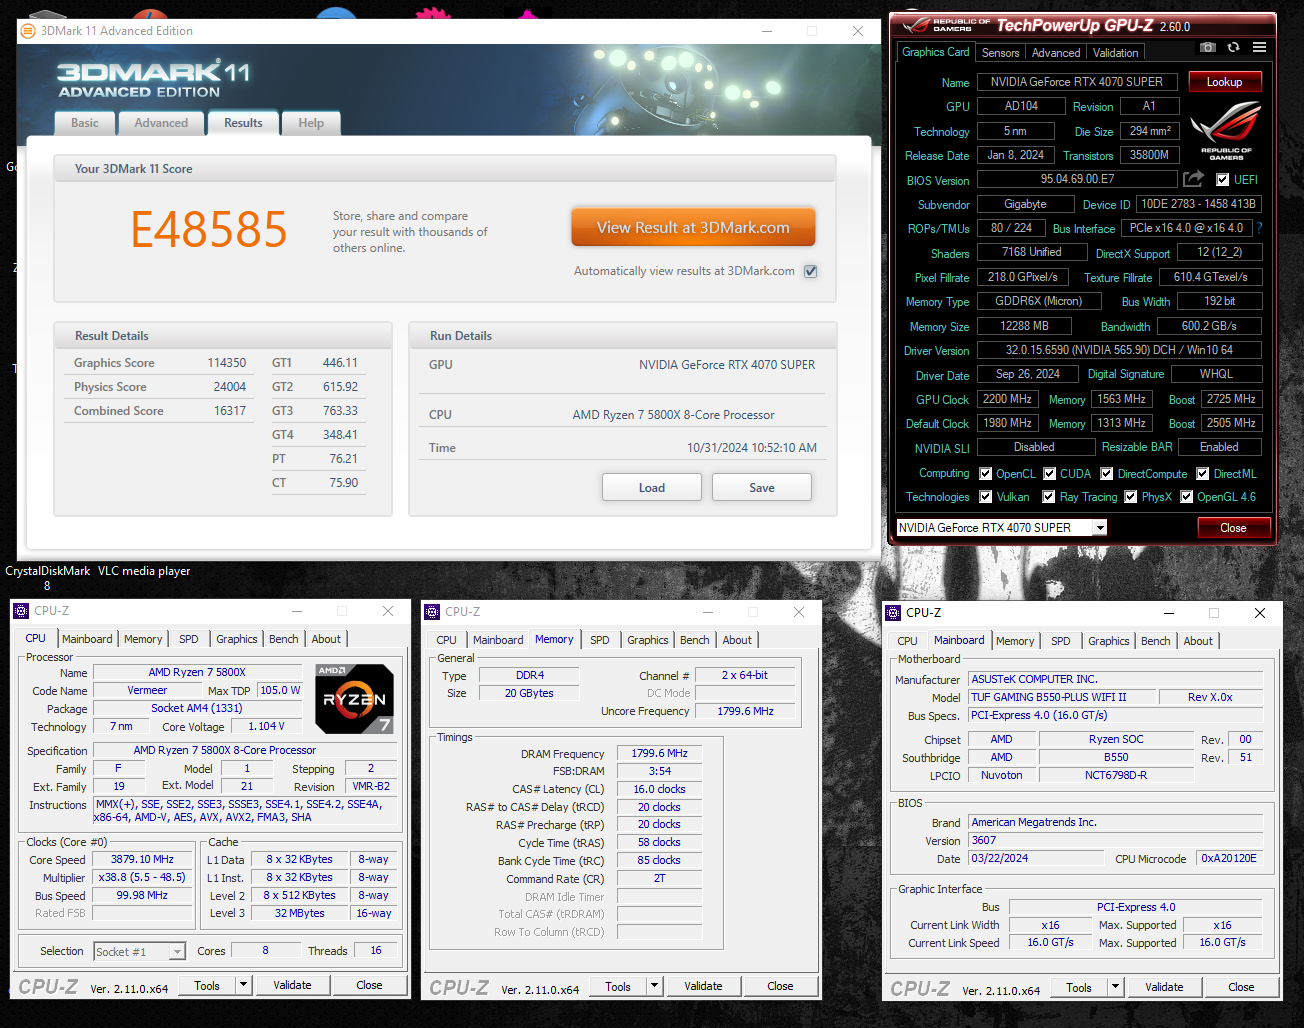Viewport: 1304px width, 1028px height.
Task: Click the Save button in Run Details
Action: [762, 488]
